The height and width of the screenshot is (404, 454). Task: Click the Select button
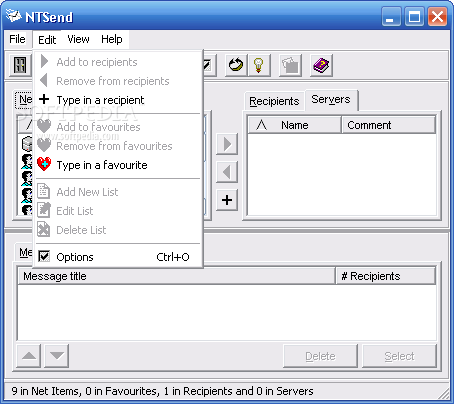click(x=399, y=356)
